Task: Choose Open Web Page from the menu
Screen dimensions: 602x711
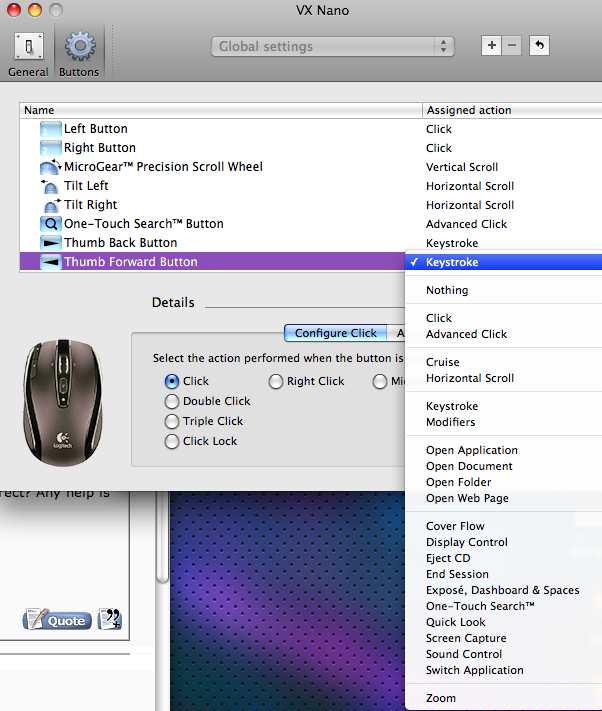Action: coord(504,498)
